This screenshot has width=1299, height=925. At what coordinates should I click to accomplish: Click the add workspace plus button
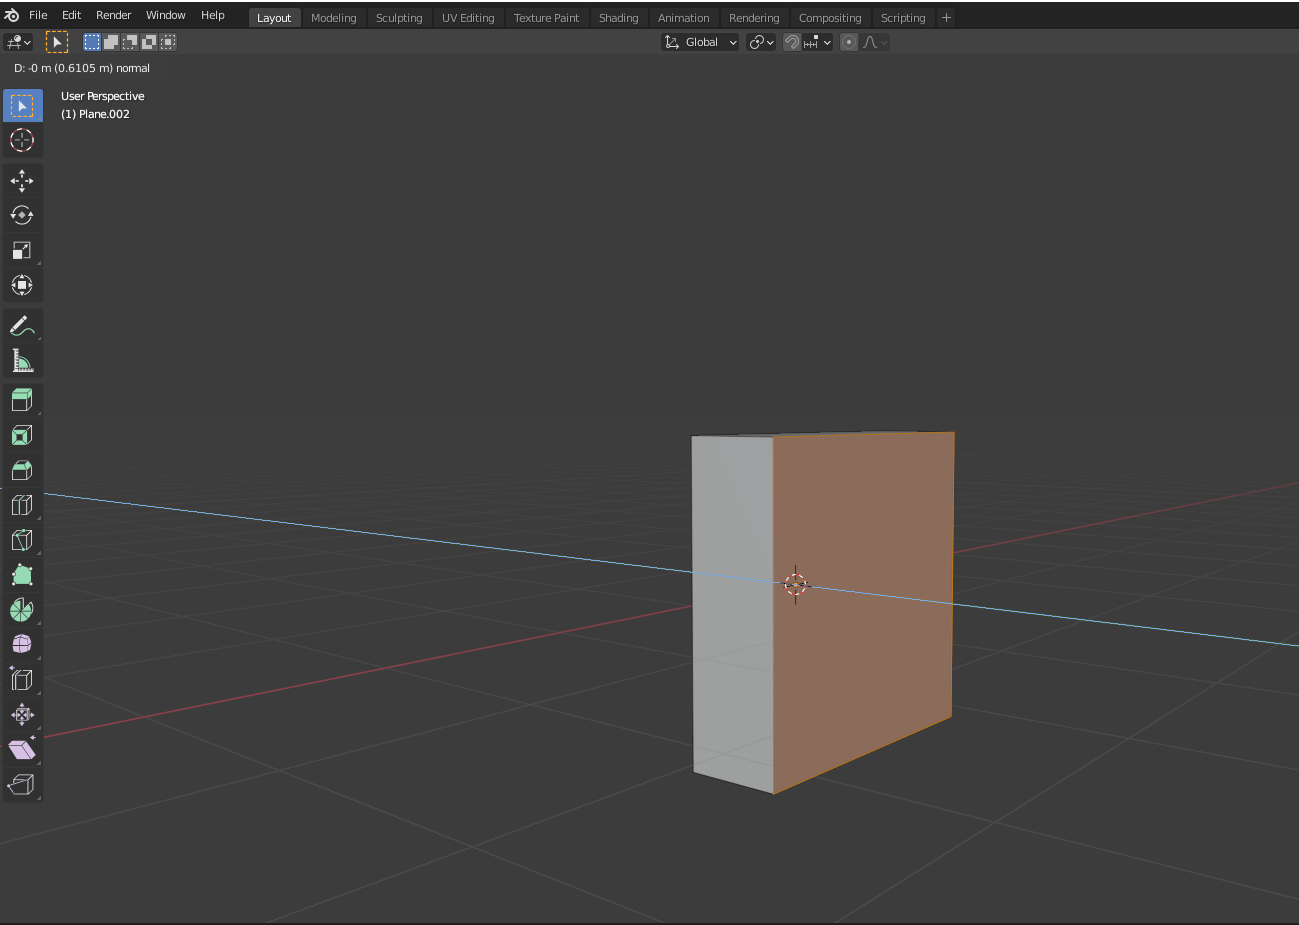(x=946, y=18)
